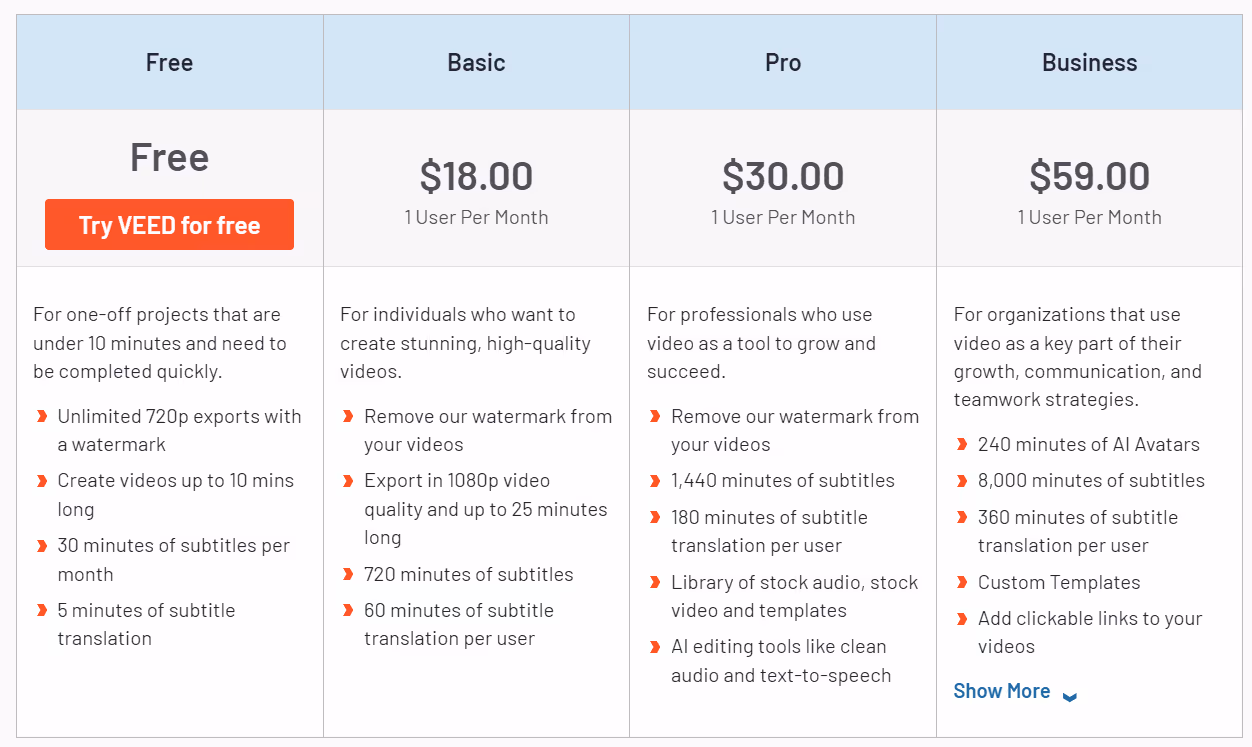
Task: Click the bullet arrow beside 720 minutes of subtitles
Action: click(348, 575)
